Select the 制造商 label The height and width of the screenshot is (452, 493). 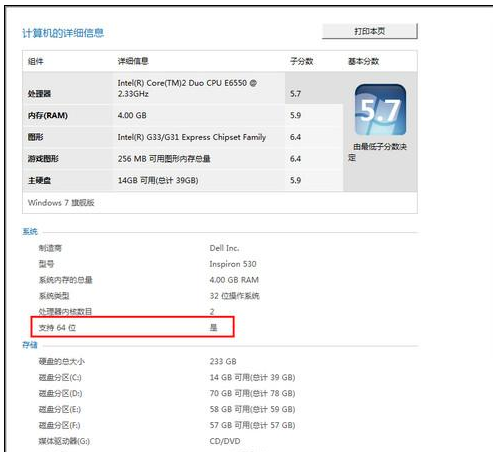pos(50,248)
